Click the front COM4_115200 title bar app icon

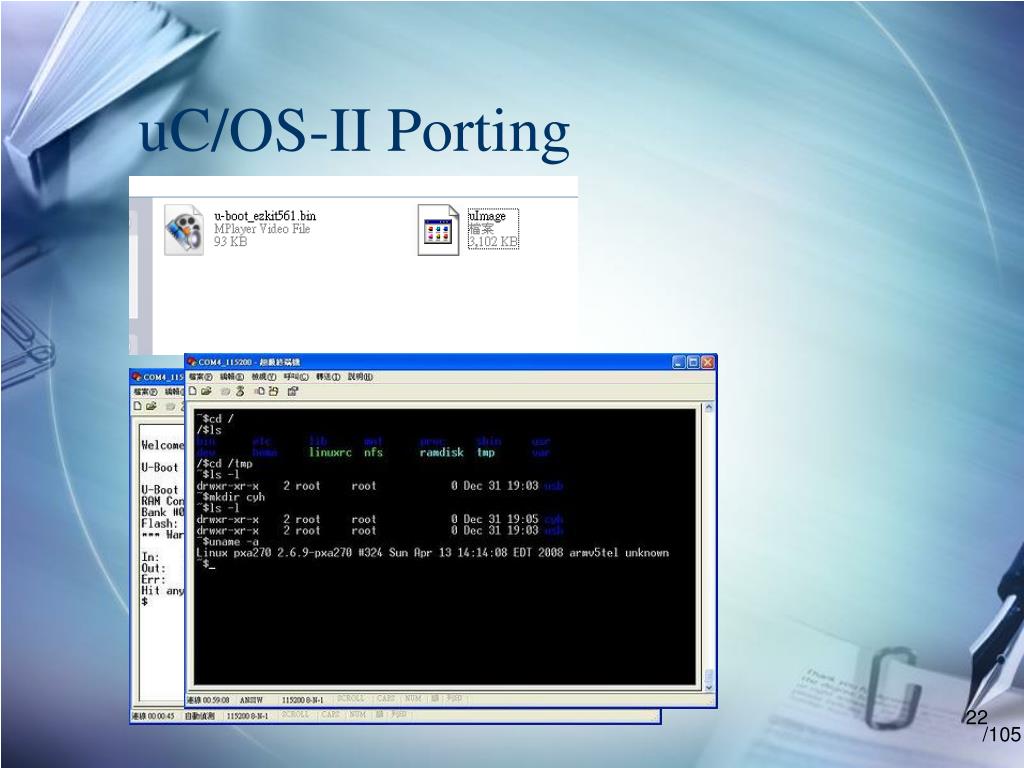[x=193, y=362]
